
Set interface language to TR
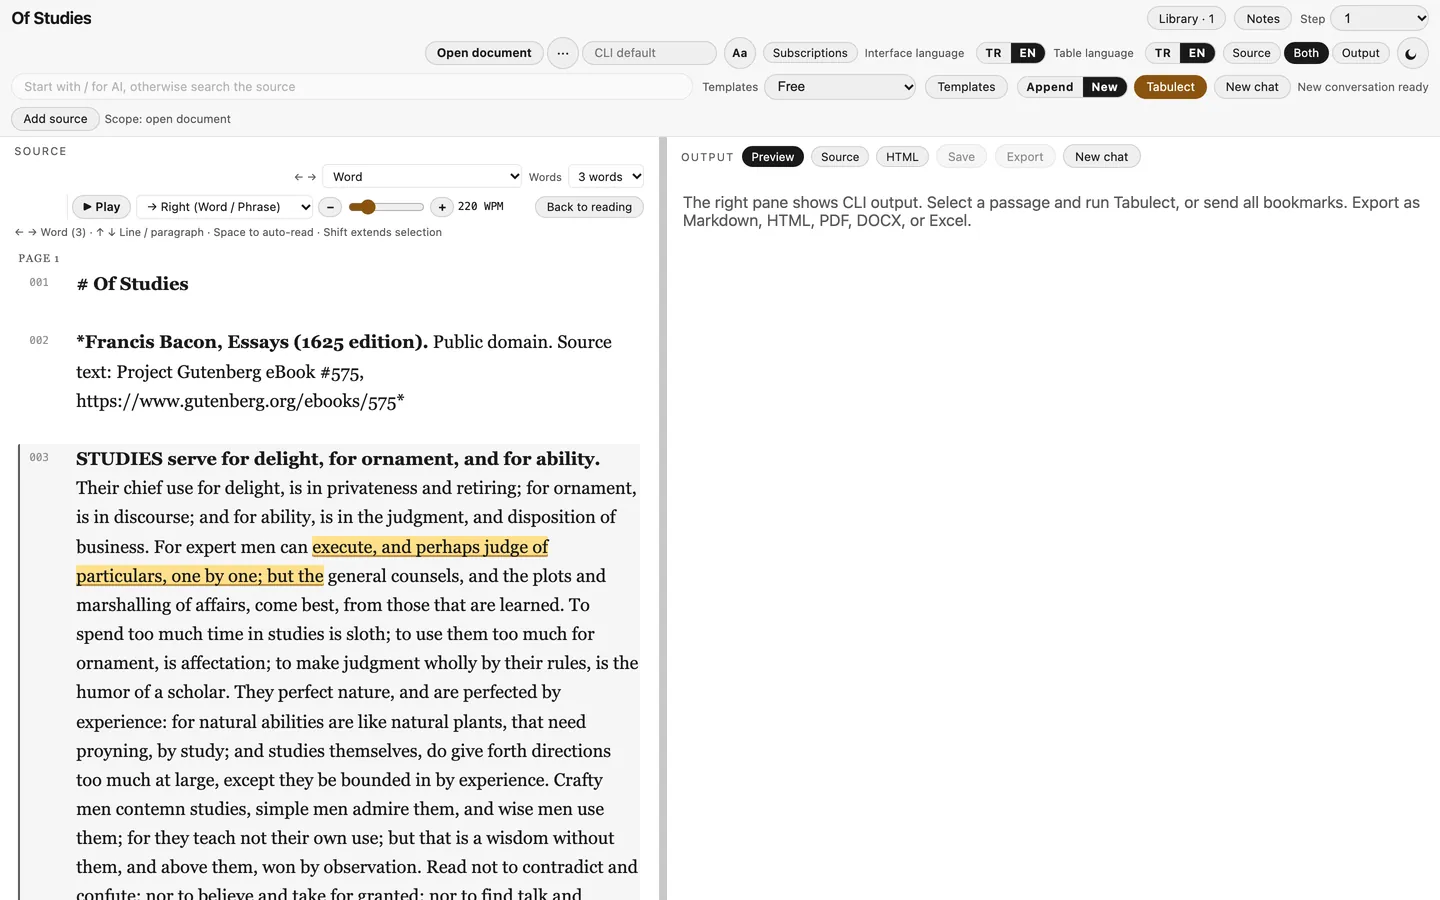(993, 53)
